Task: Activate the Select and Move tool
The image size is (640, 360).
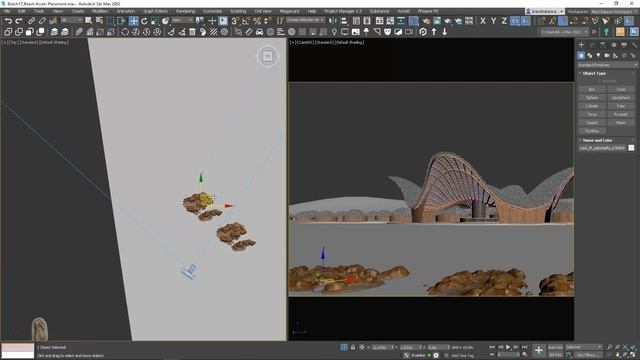Action: click(x=133, y=21)
